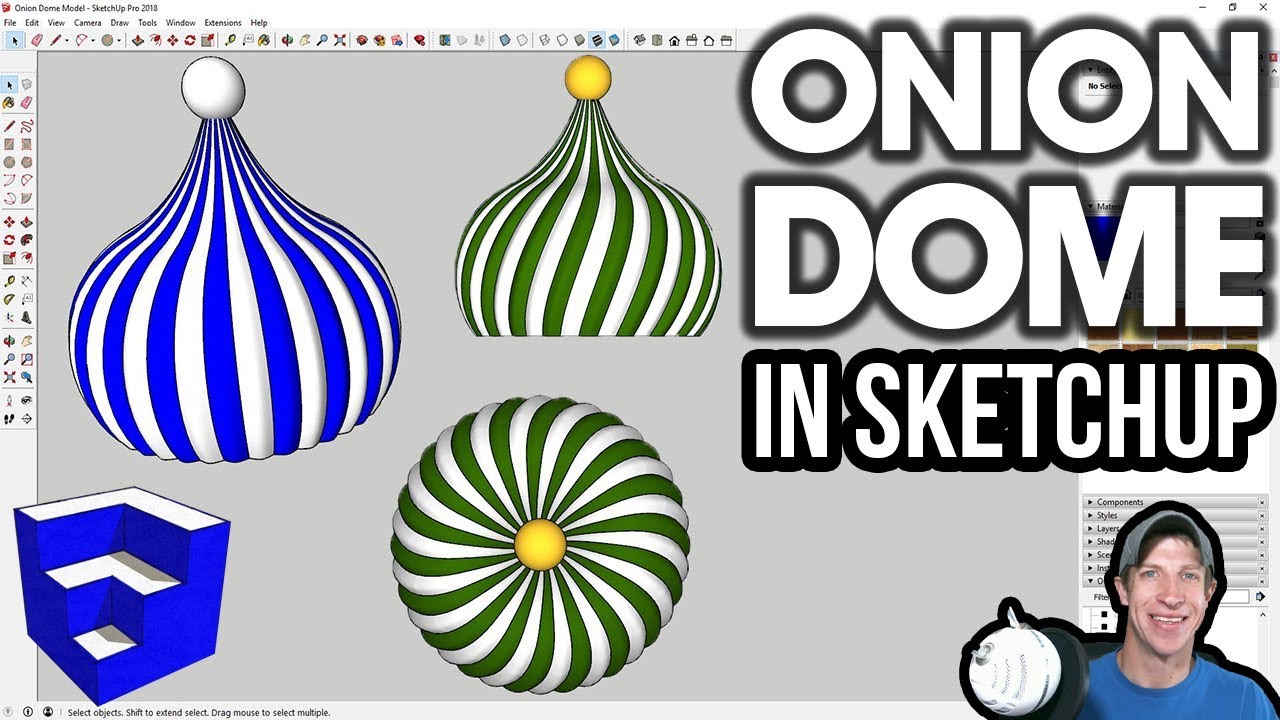Select the Look Around eye tool

pyautogui.click(x=27, y=401)
